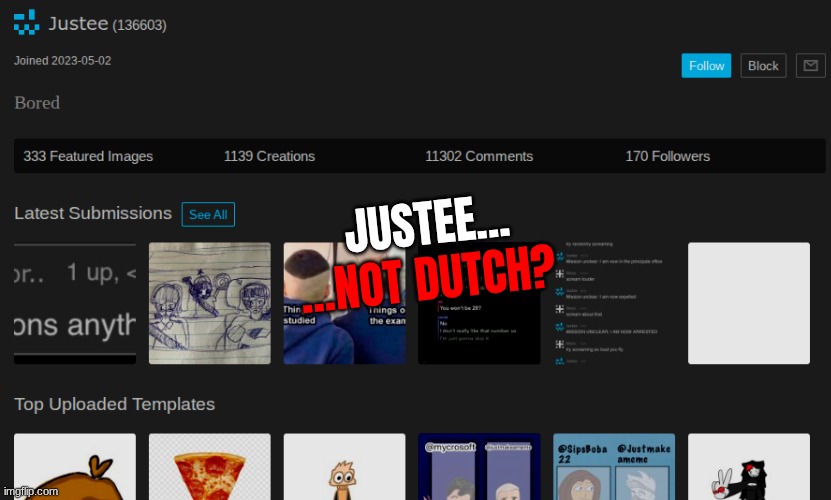This screenshot has width=831, height=500.
Task: Open the blue ink sketch submission
Action: (x=209, y=303)
